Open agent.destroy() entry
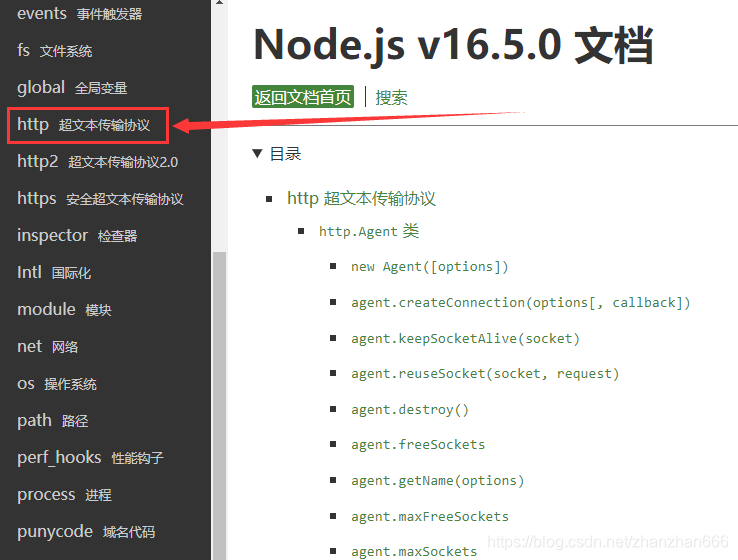Viewport: 738px width, 560px height. click(409, 409)
